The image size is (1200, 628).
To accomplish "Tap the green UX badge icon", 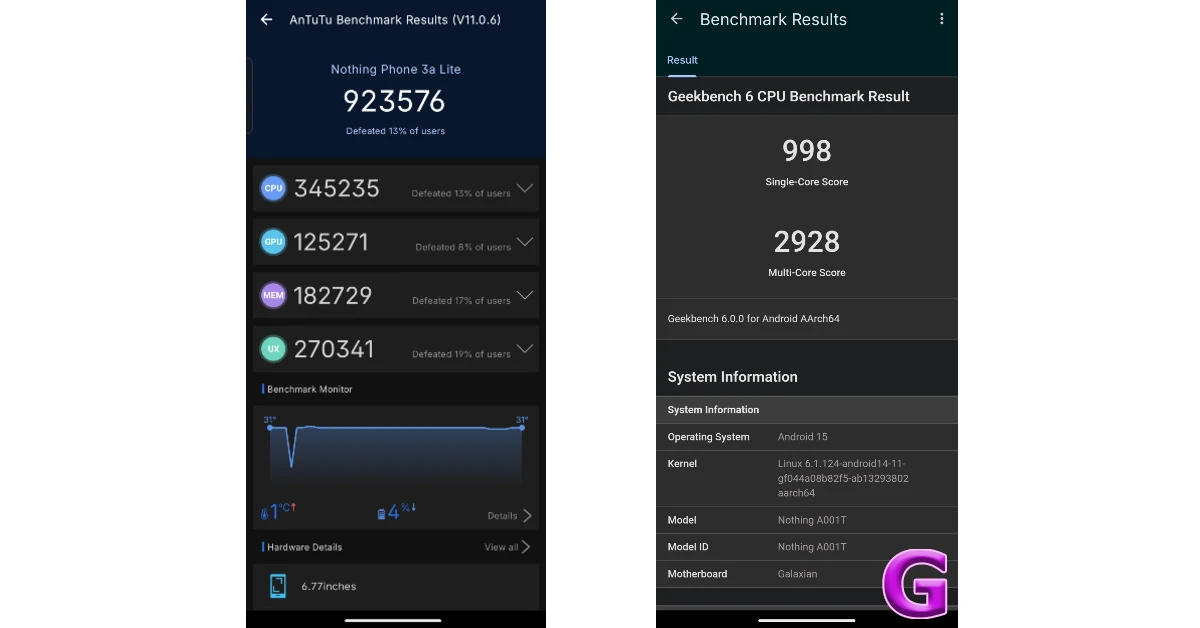I will [272, 348].
